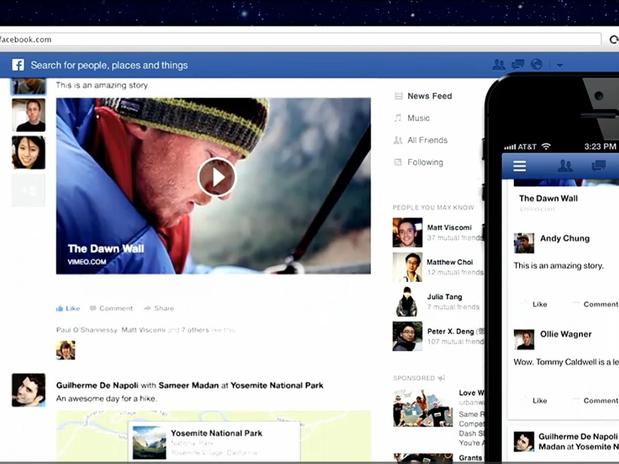Screen dimensions: 619x464
Task: Select Music feed in sidebar
Action: (x=418, y=118)
